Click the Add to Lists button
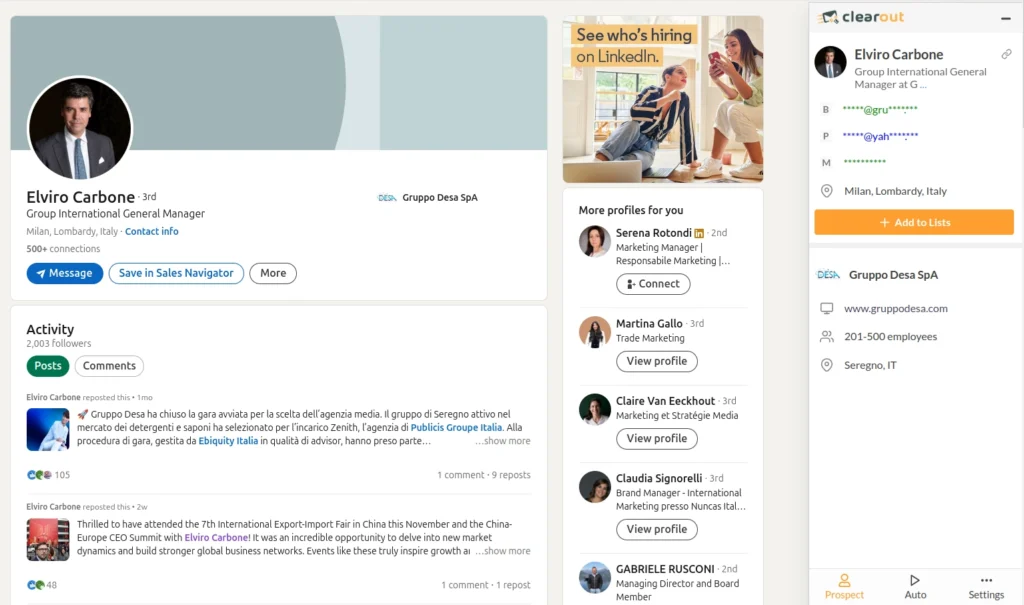1024x605 pixels. [x=914, y=222]
